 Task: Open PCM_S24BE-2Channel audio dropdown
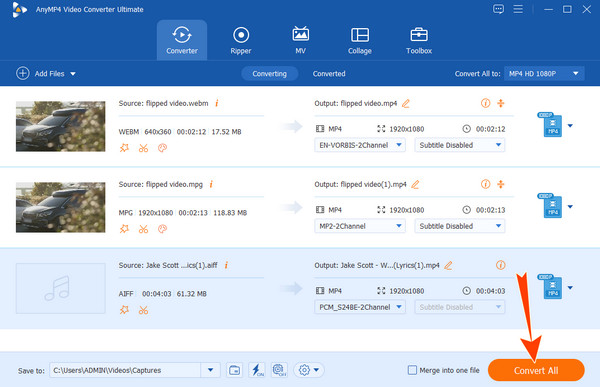360,307
